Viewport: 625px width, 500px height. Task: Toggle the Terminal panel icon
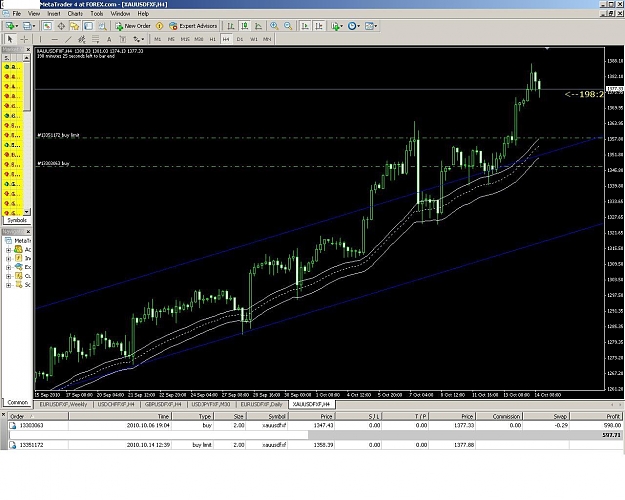coord(88,26)
